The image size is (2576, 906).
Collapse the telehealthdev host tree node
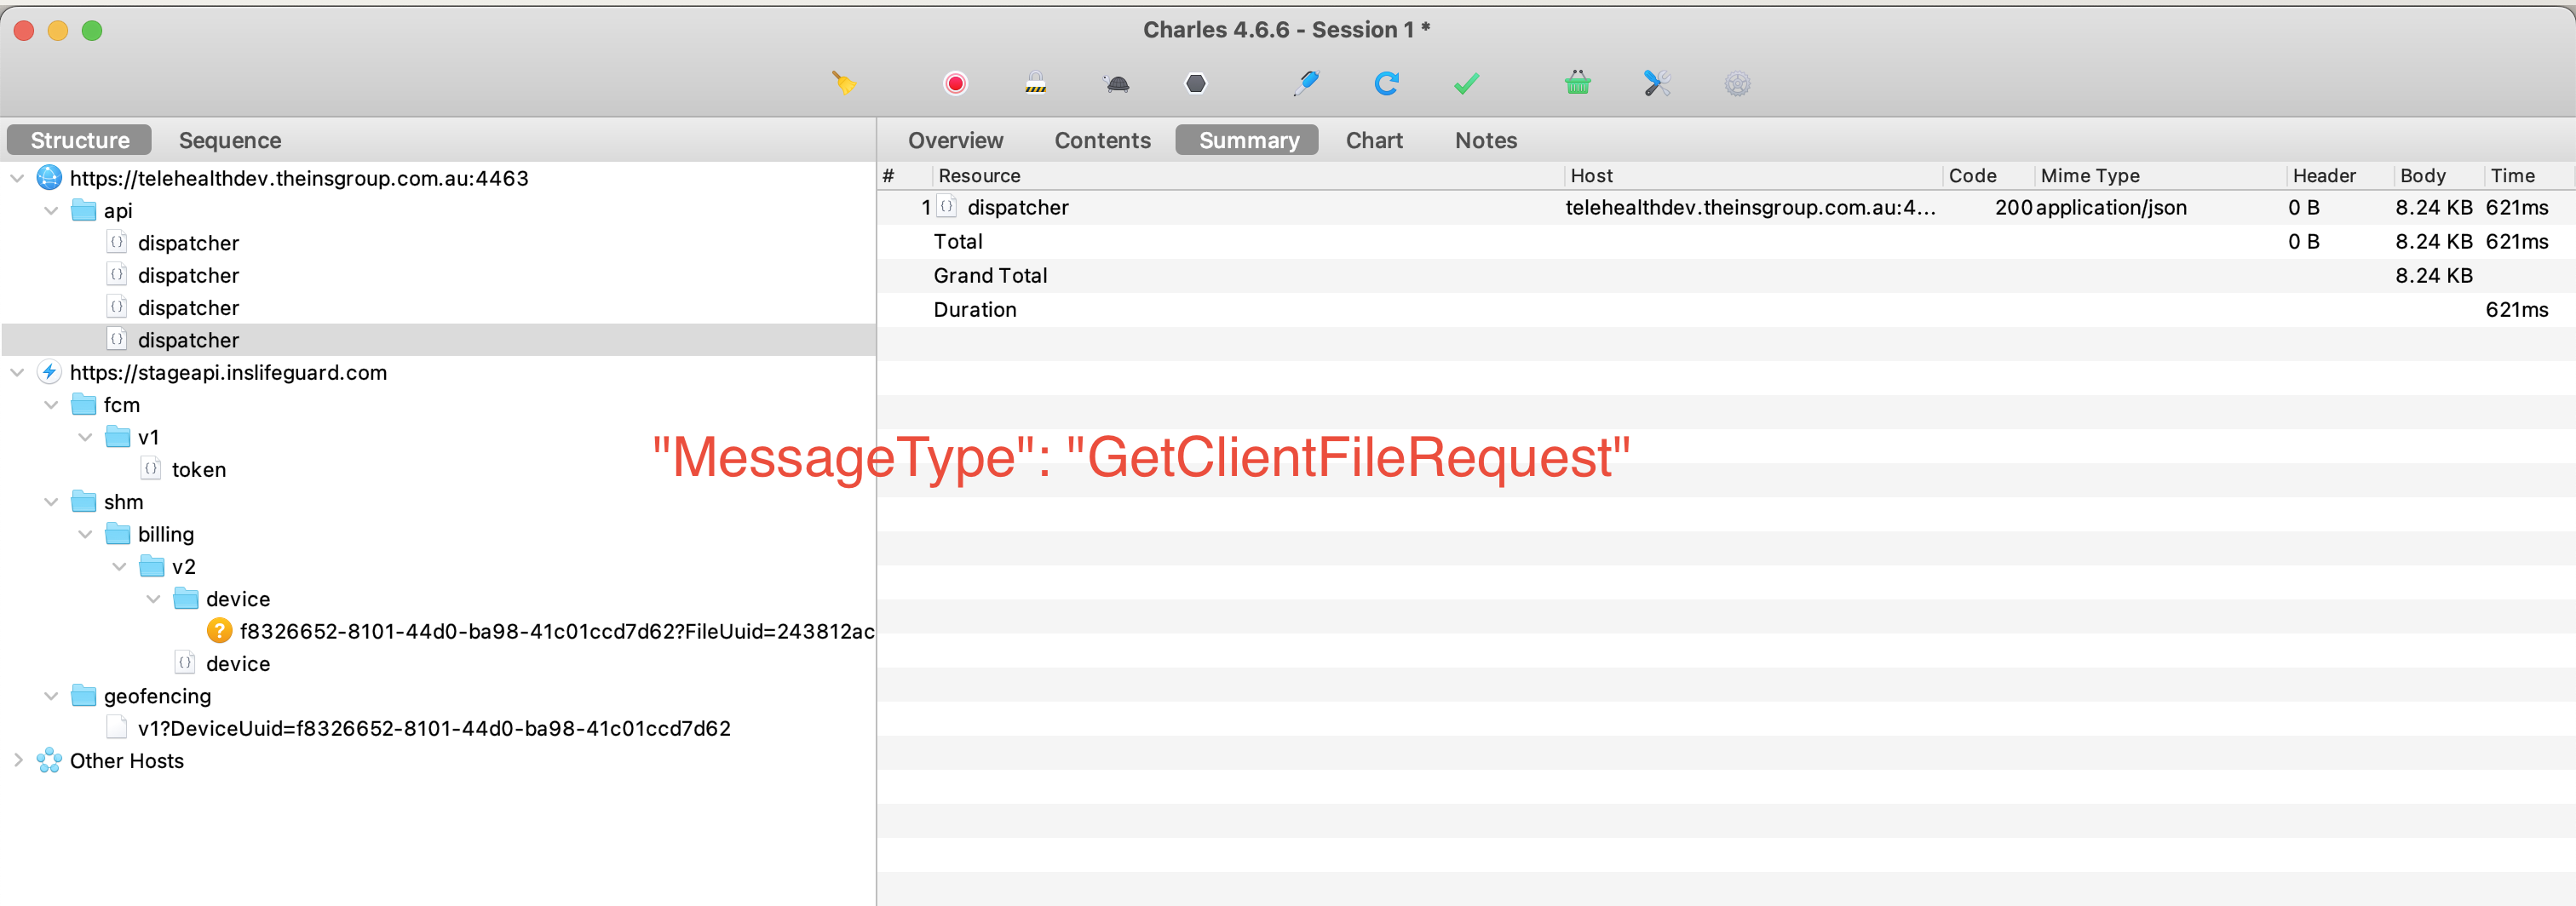18,178
